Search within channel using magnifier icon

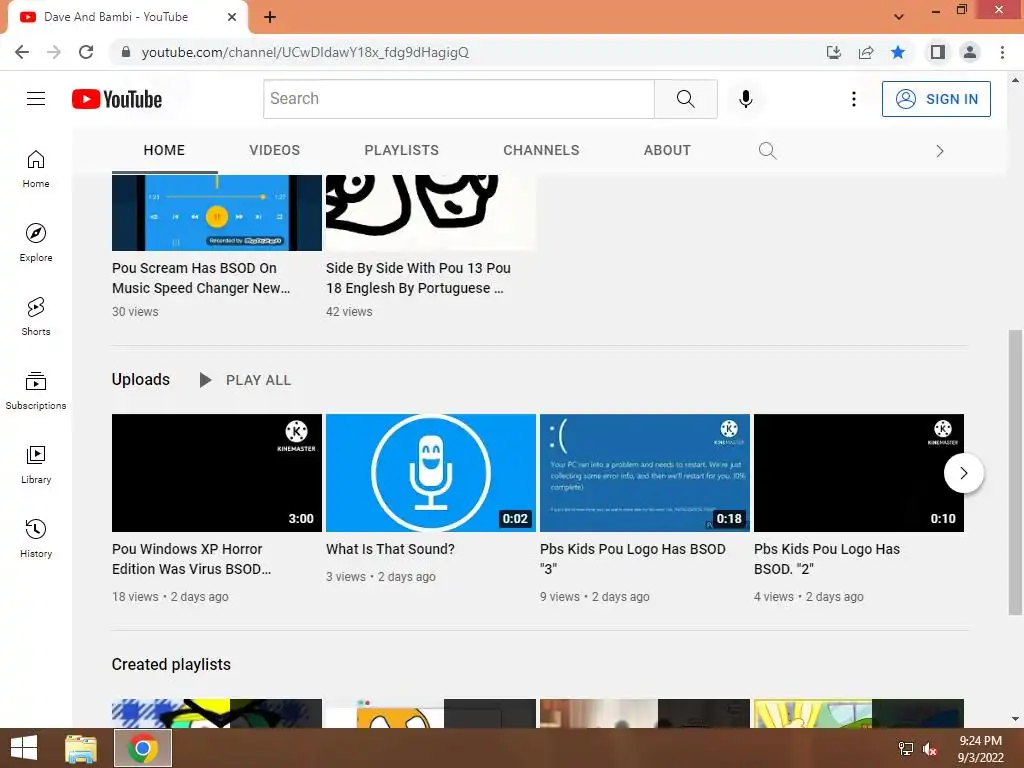pos(767,151)
